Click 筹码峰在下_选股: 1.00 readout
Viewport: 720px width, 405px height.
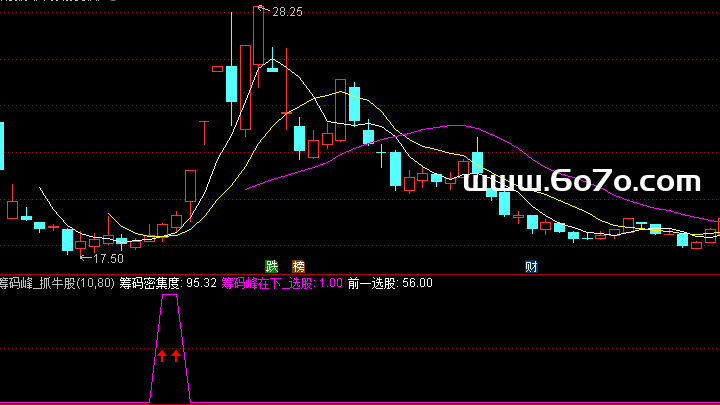(x=282, y=283)
